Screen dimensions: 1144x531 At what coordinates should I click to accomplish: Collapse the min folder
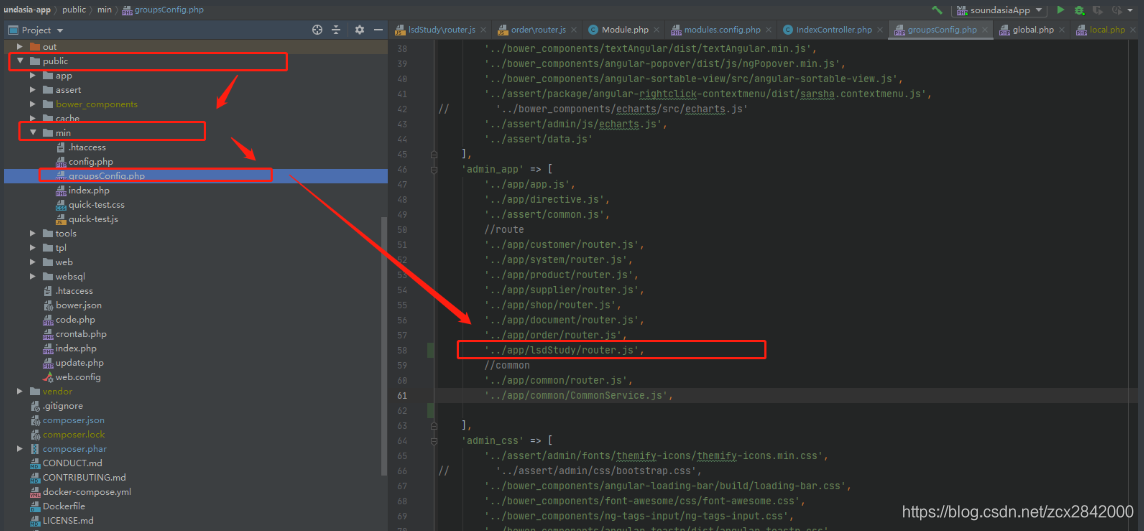point(33,133)
